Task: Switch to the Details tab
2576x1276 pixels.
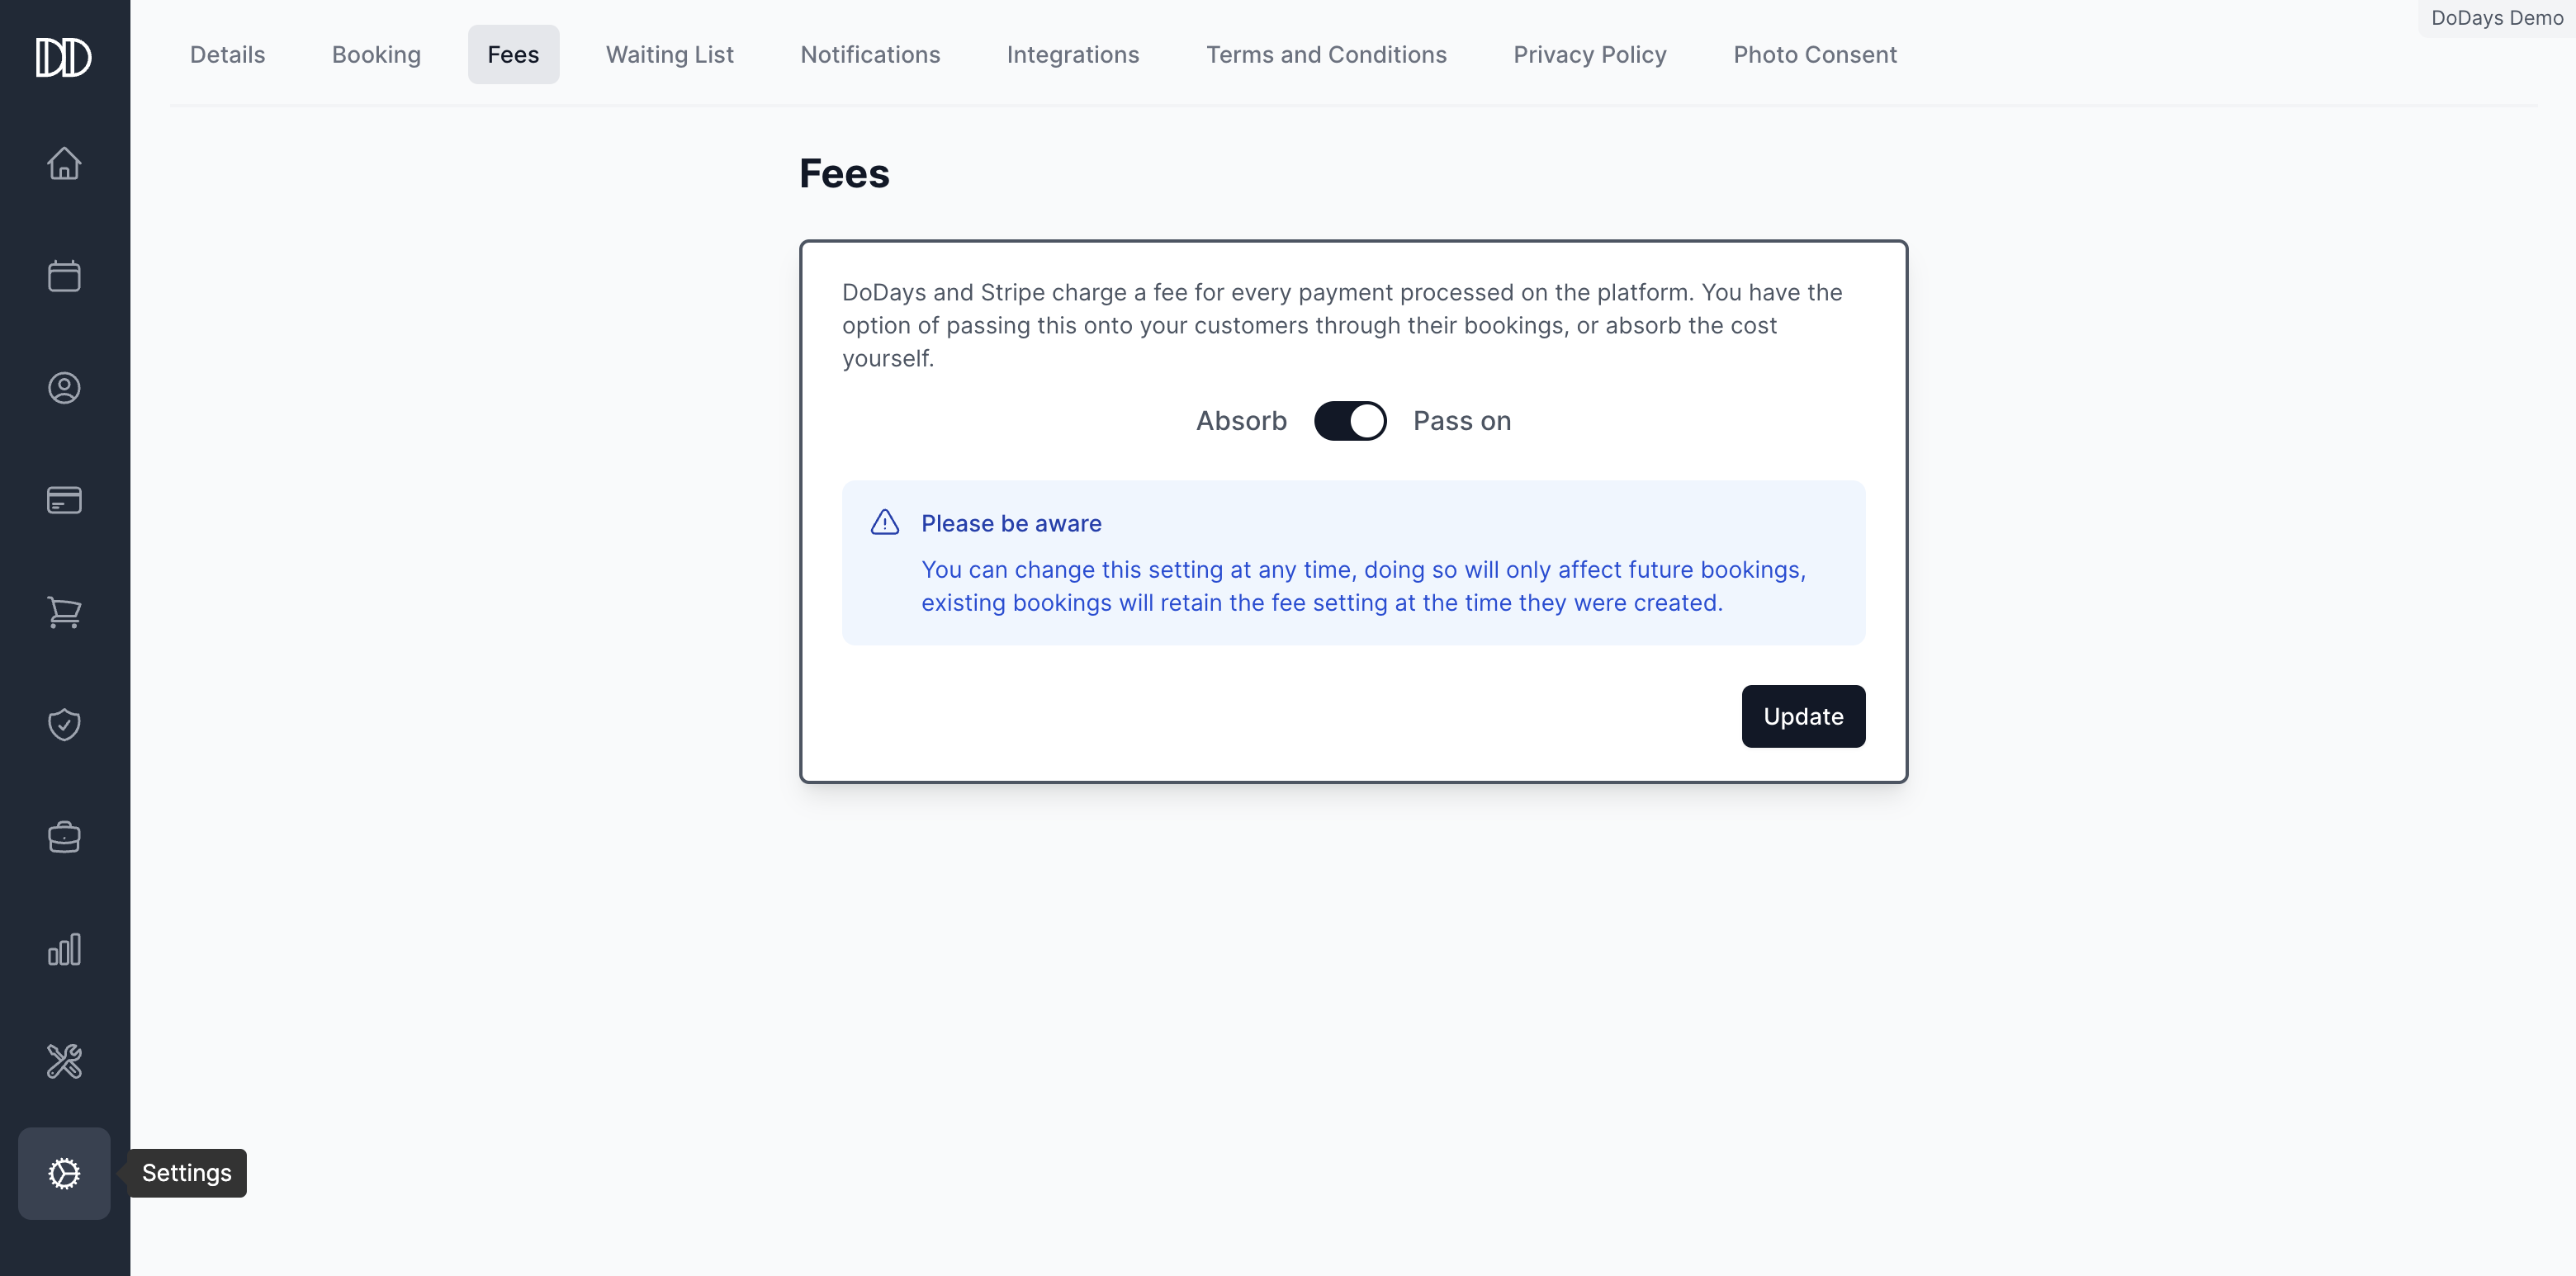Action: pyautogui.click(x=227, y=54)
